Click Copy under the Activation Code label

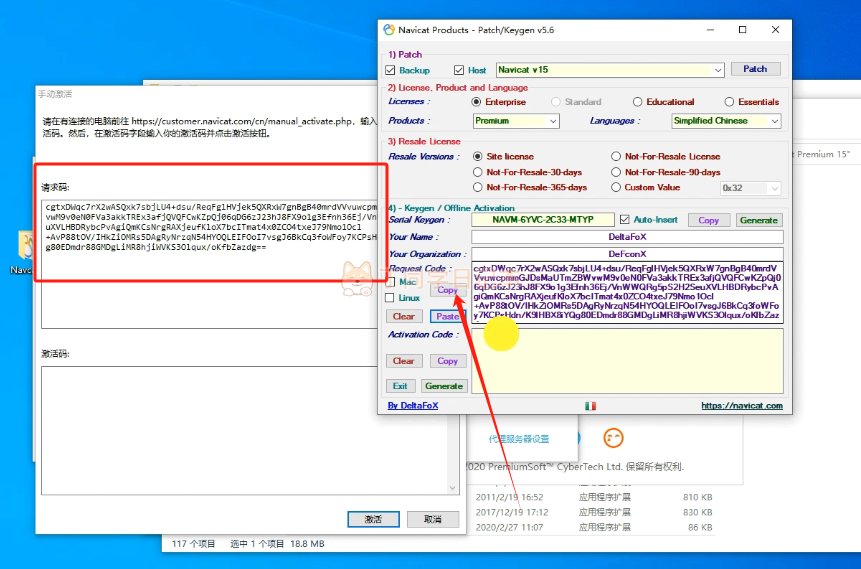[448, 361]
